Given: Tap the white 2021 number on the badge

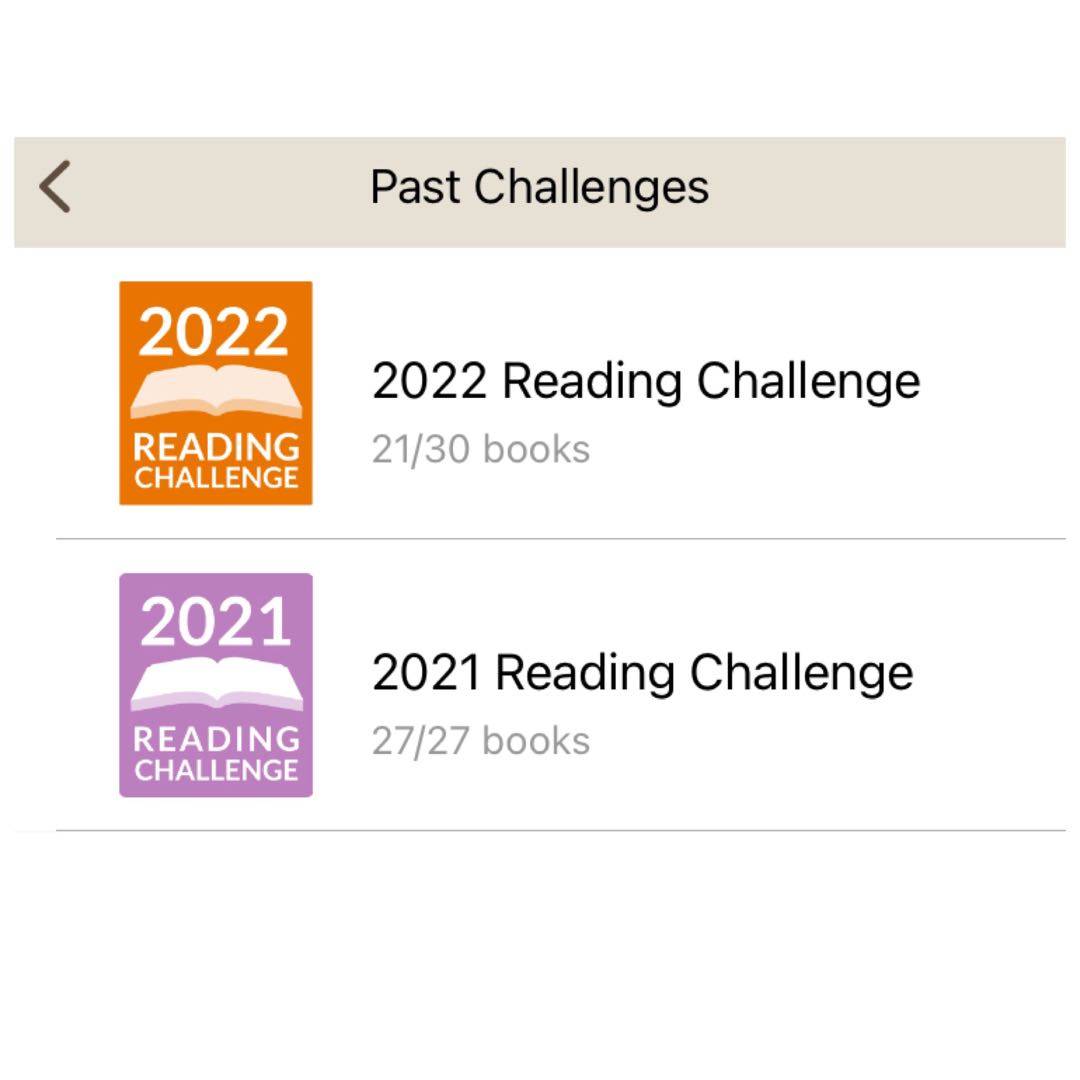Looking at the screenshot, I should [x=216, y=623].
